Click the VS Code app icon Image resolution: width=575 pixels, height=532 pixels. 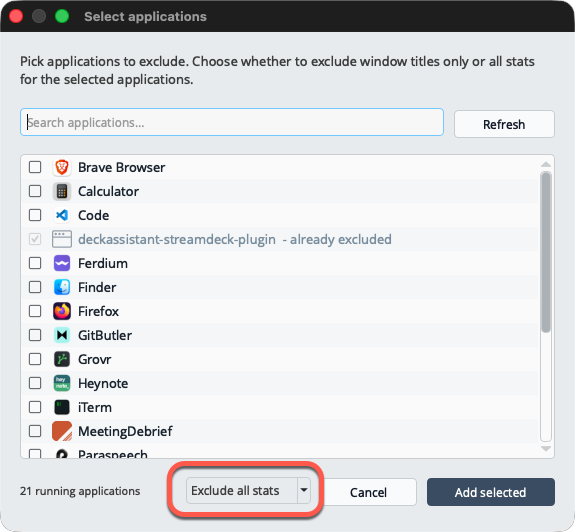coord(62,215)
